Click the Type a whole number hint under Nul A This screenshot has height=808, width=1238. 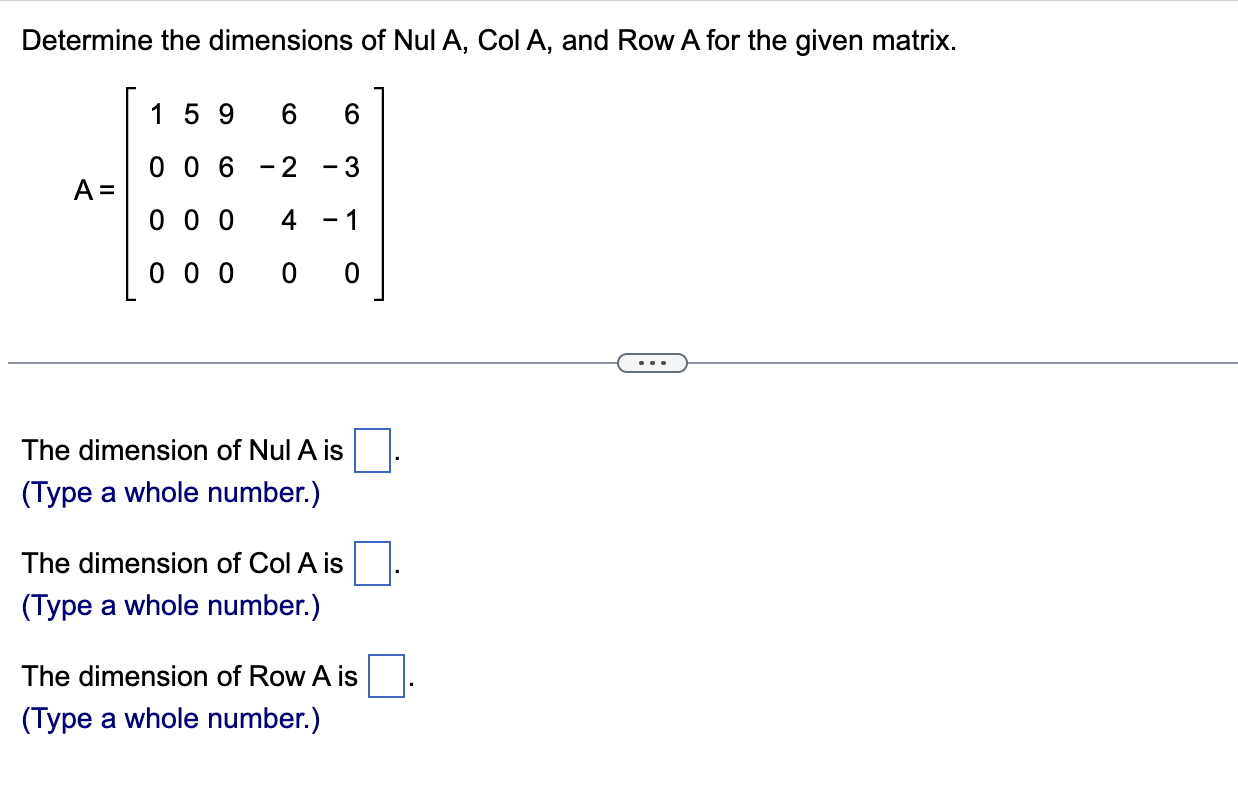click(x=168, y=492)
